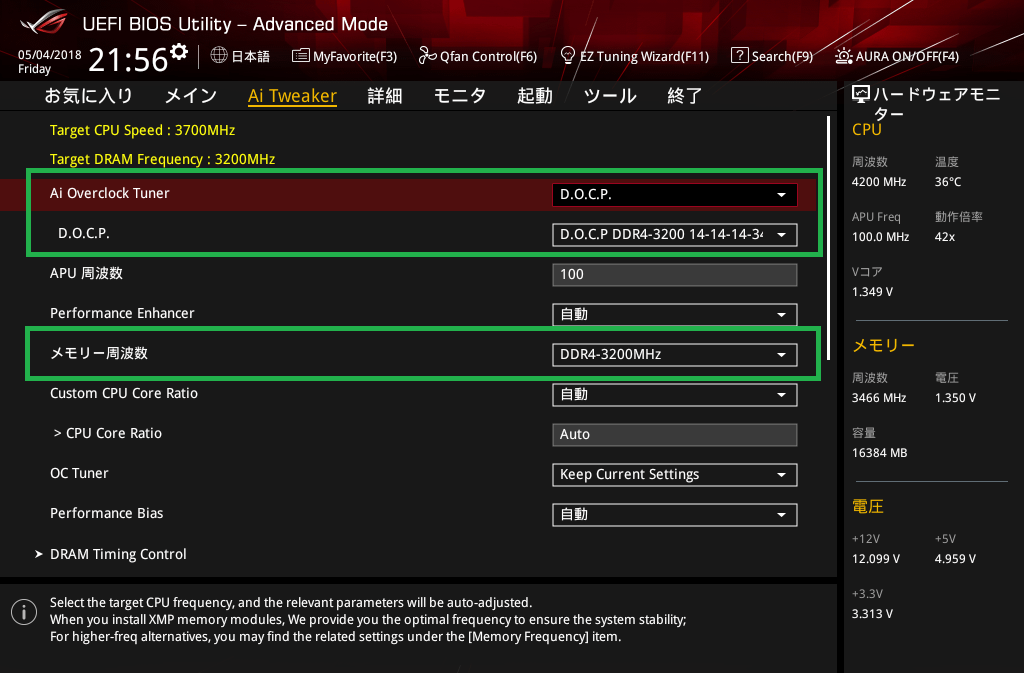Image resolution: width=1024 pixels, height=673 pixels.
Task: Click memory voltage value 1.350 V
Action: (955, 398)
